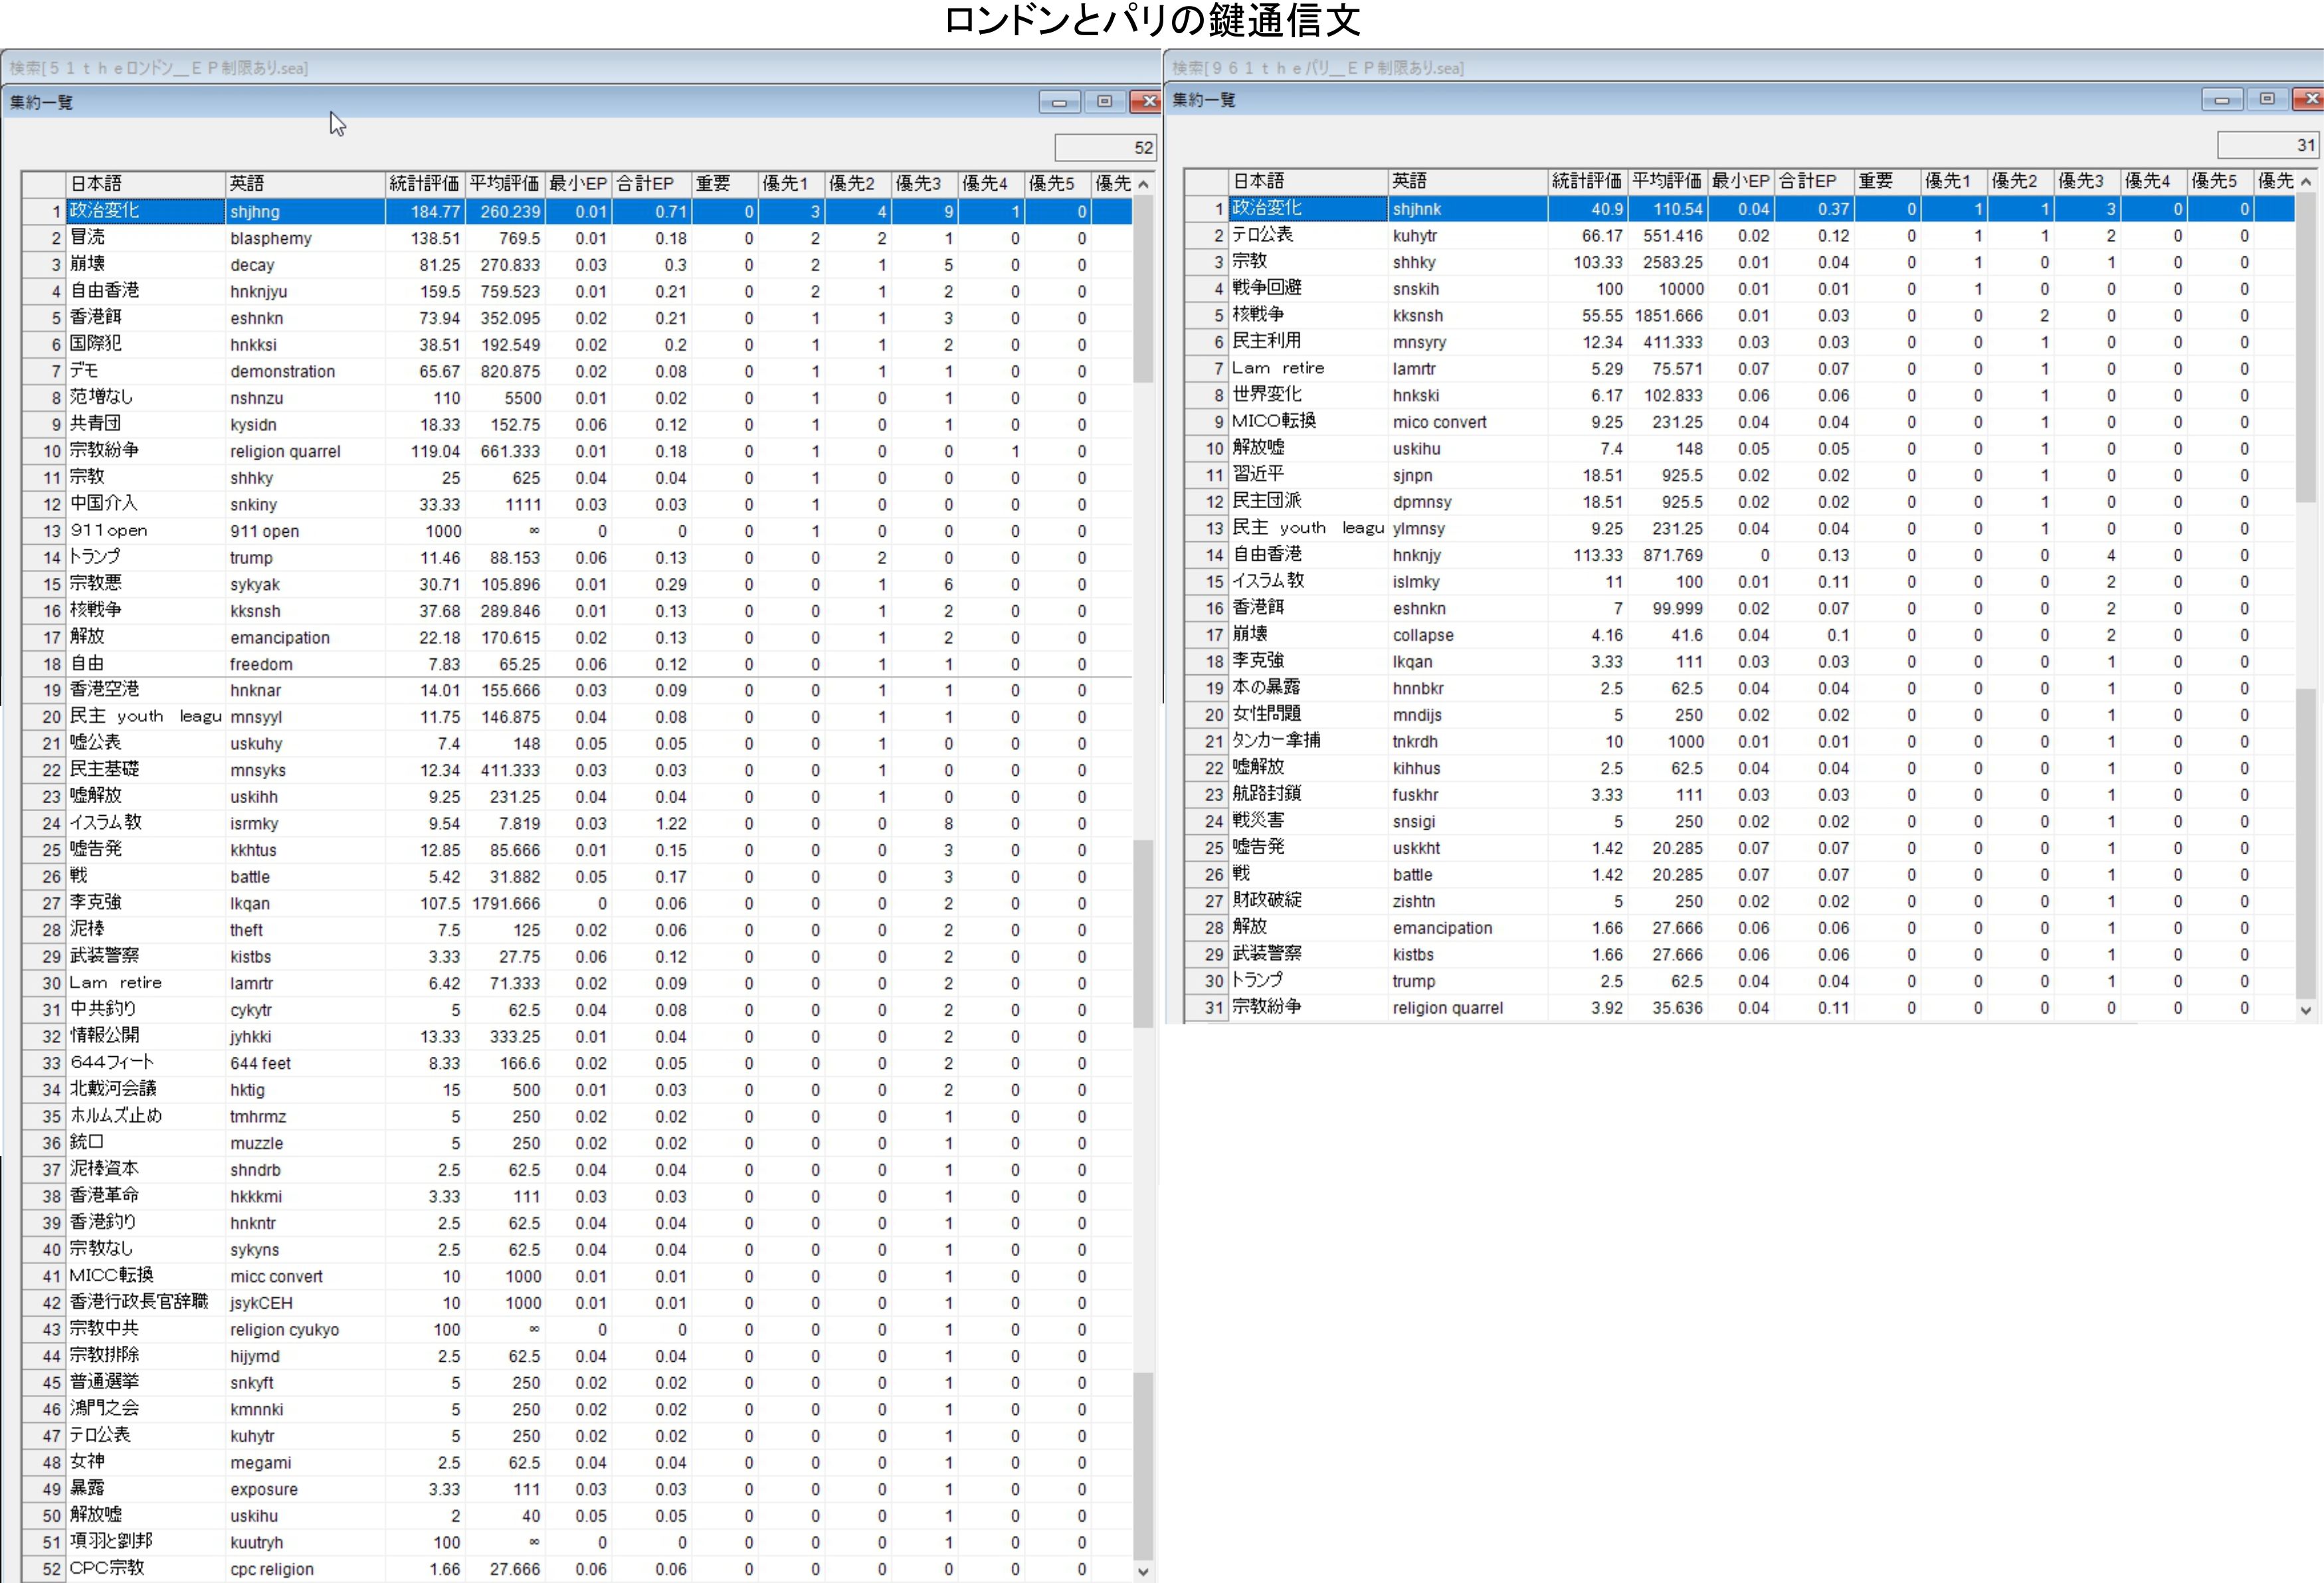Minimize the left 集約一覧 window

(1059, 102)
